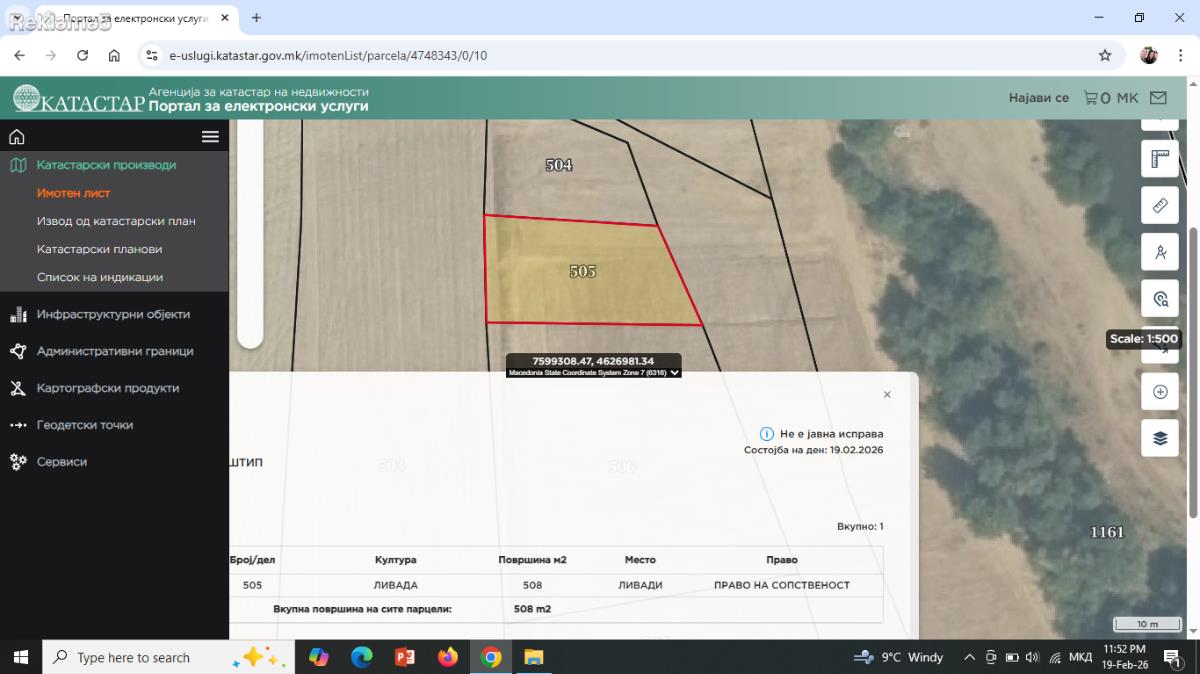Screen dimensions: 1200x674
Task: Switch the МКД keyboard language
Action: tap(1081, 657)
